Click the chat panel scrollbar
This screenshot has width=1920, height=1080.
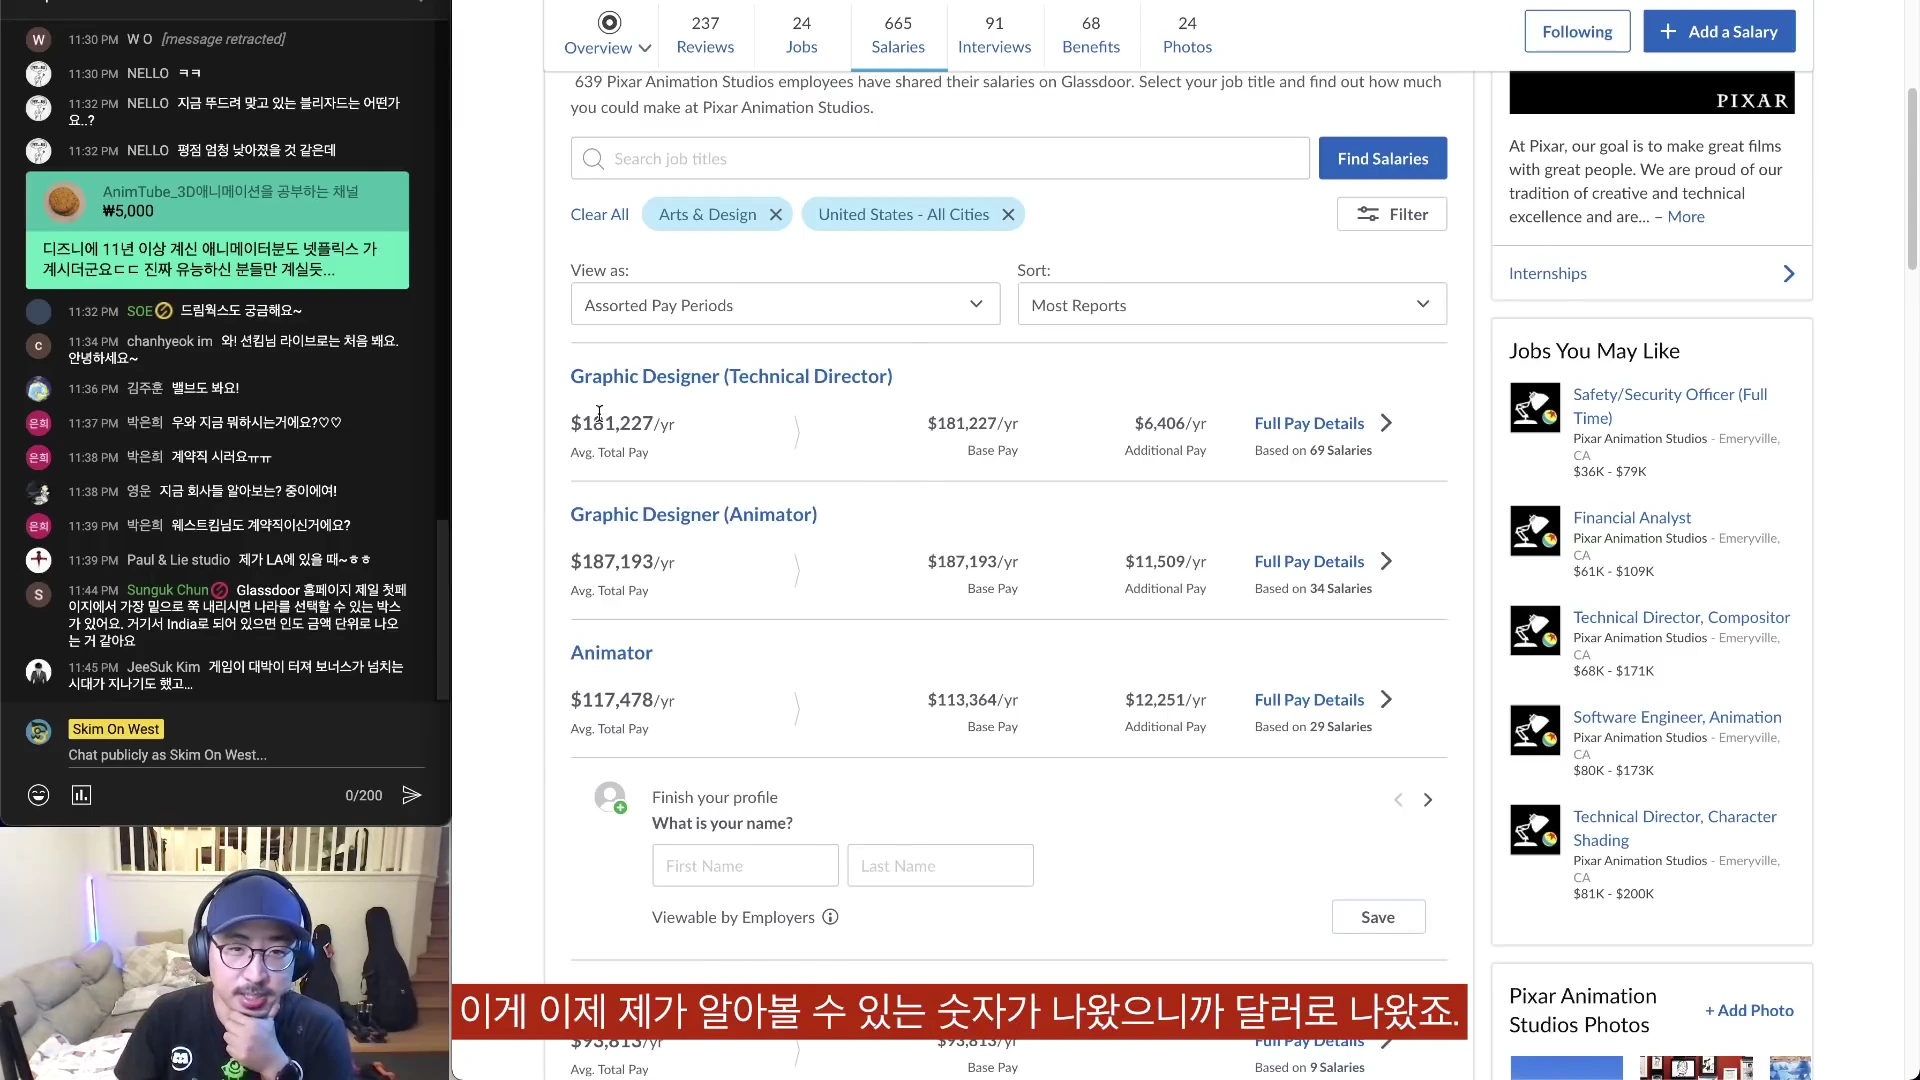point(443,610)
